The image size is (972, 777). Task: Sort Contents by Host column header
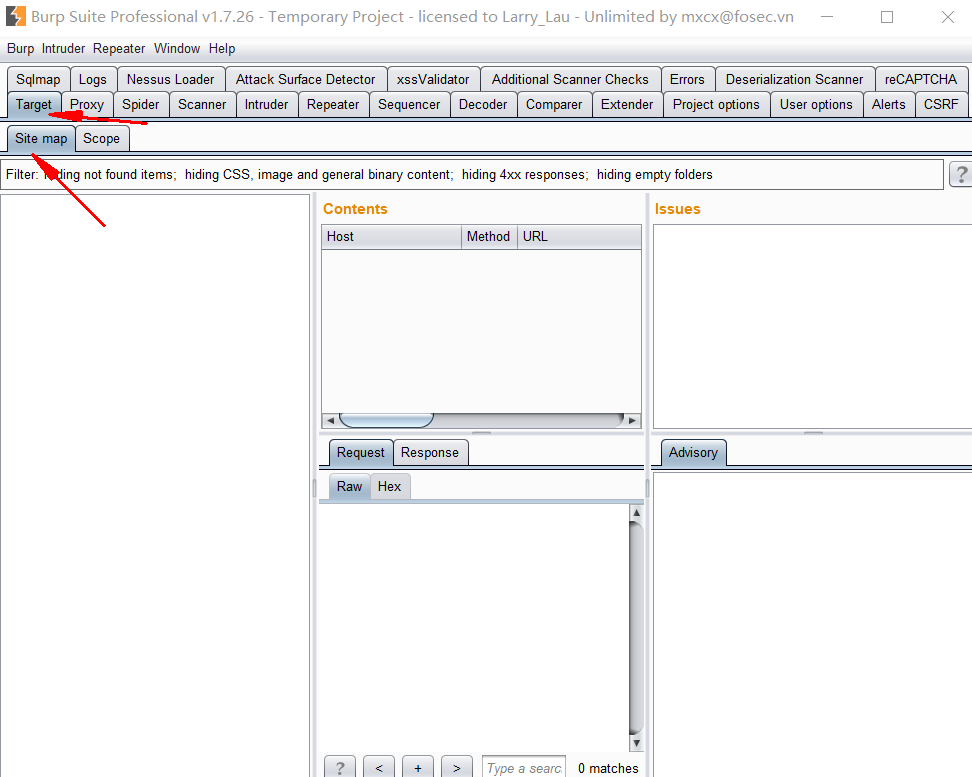(392, 236)
